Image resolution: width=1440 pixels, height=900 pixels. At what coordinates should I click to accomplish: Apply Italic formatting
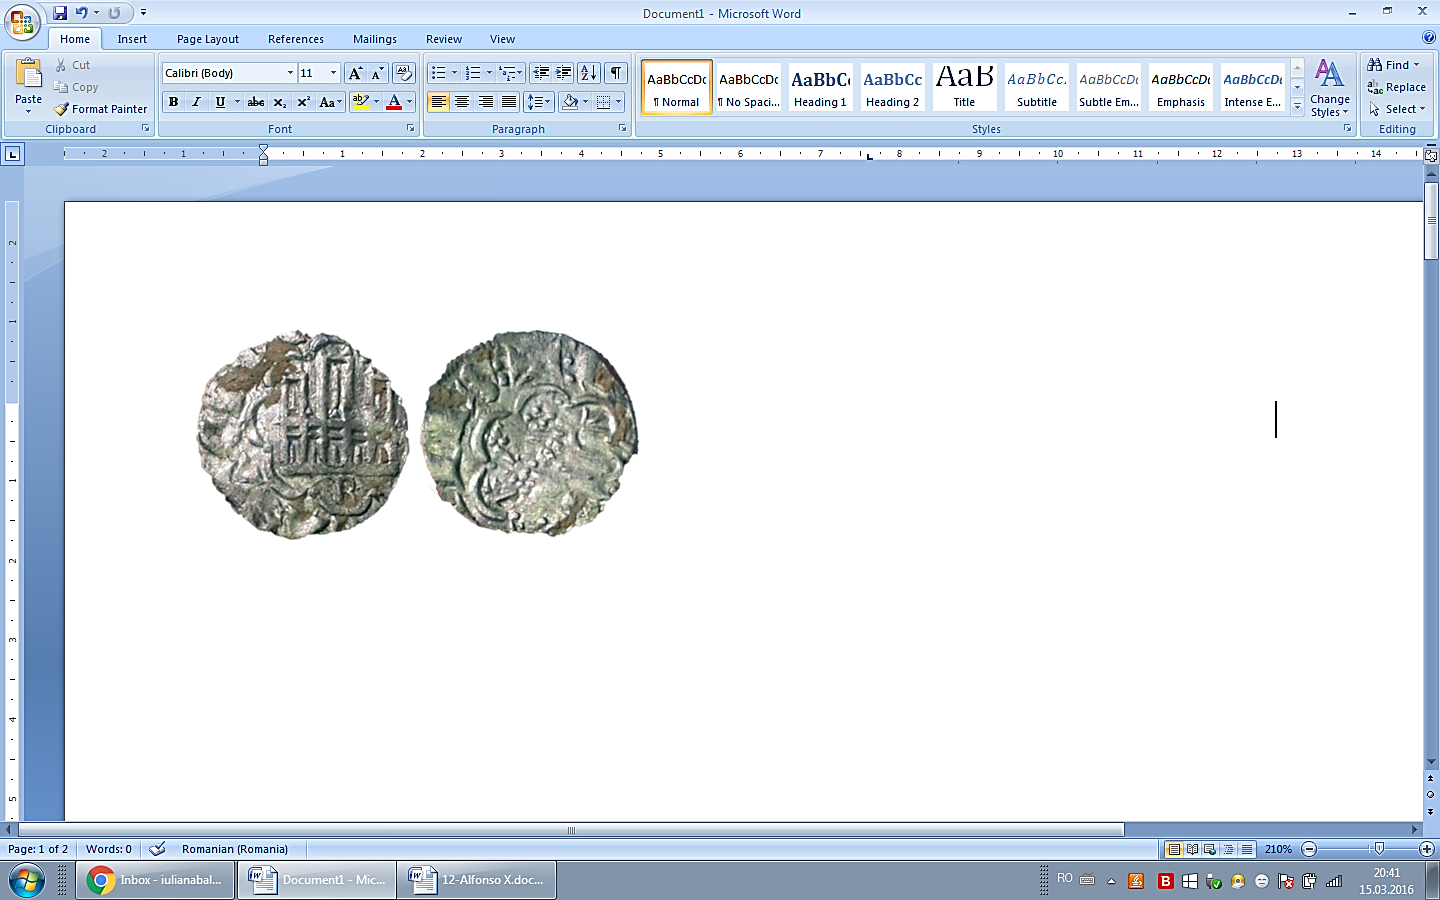click(195, 101)
